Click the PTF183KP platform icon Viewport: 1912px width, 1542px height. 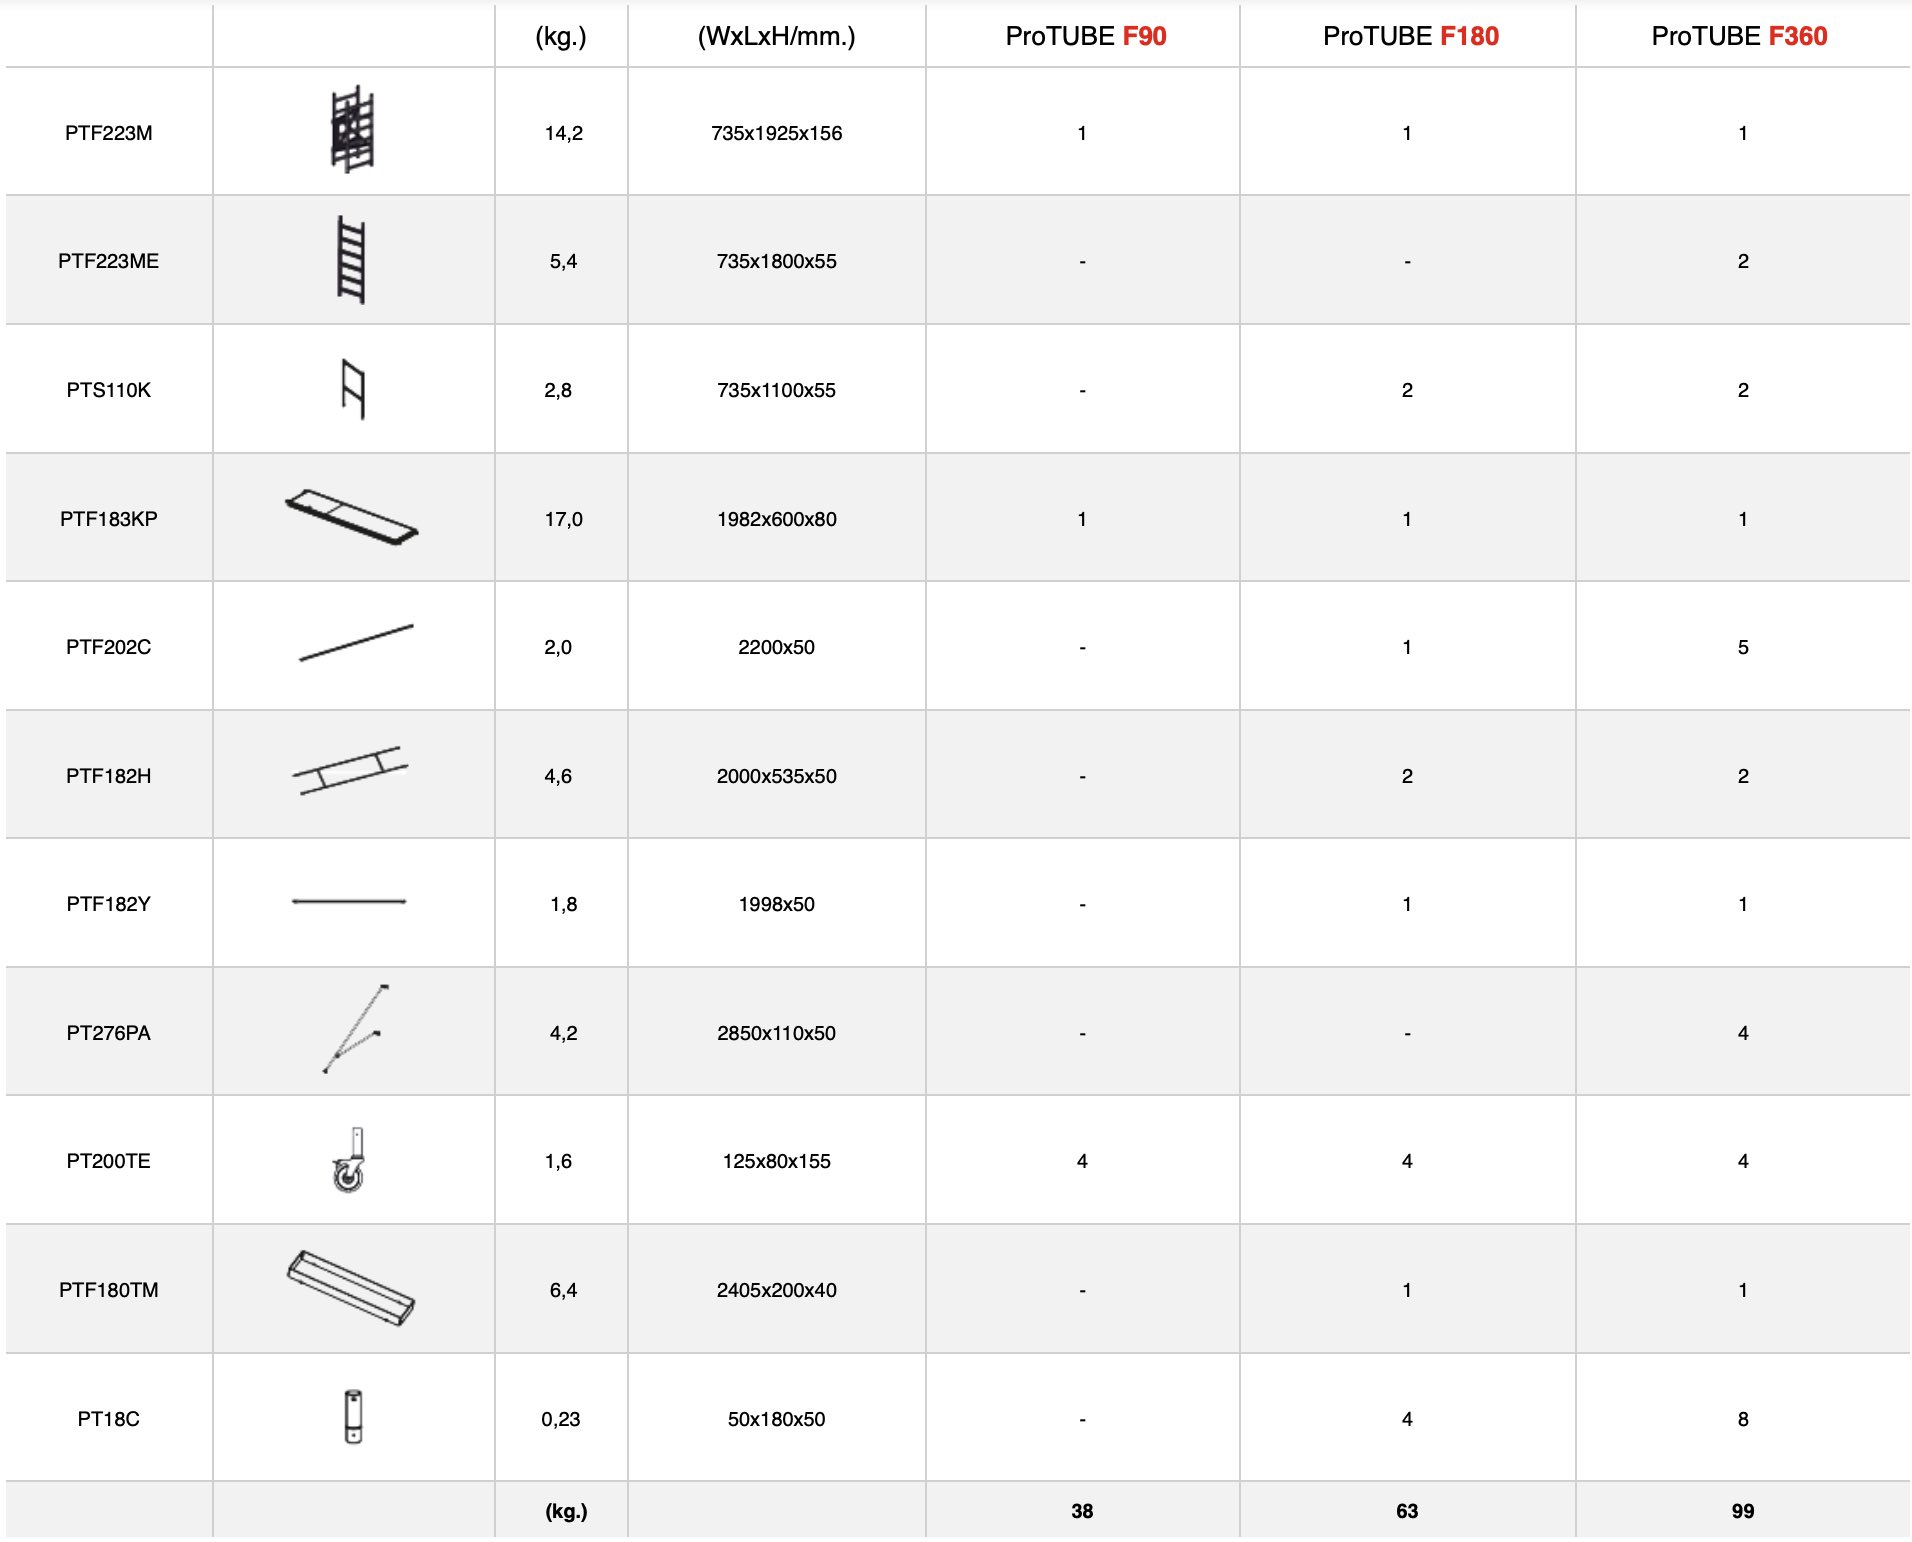click(x=352, y=517)
